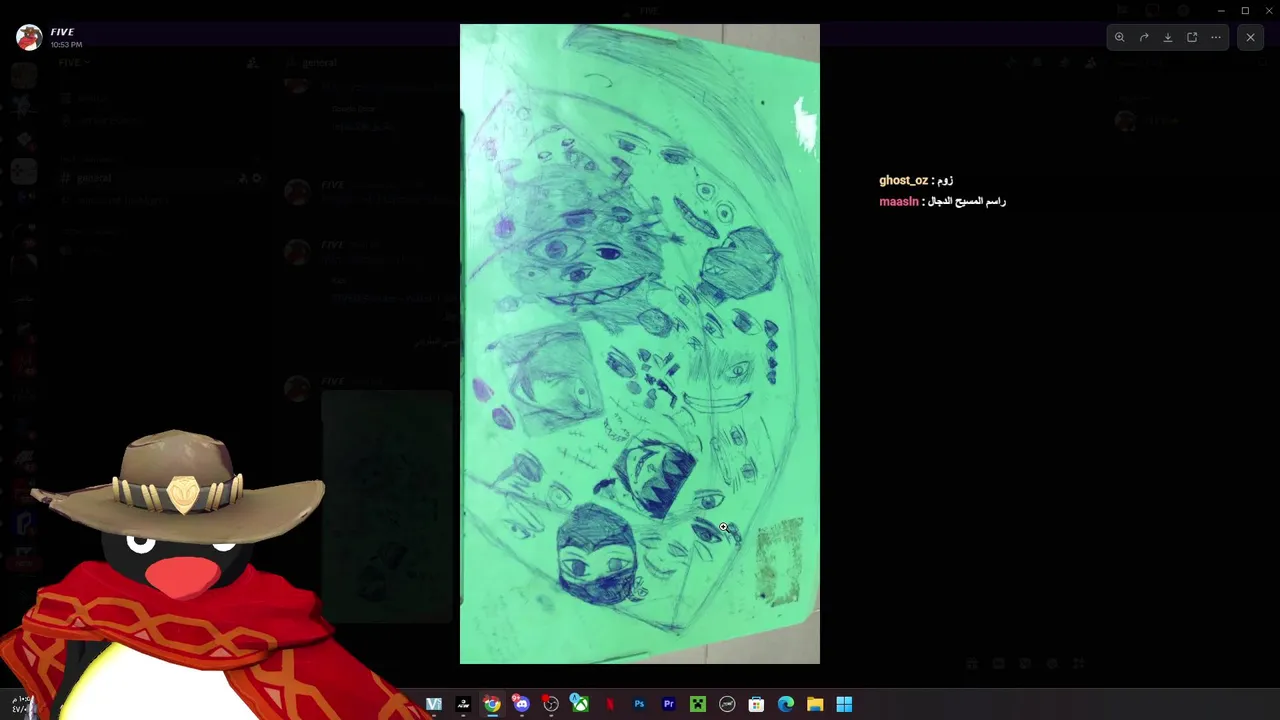Close the image viewer with the X button
The image size is (1280, 720).
click(x=1250, y=38)
